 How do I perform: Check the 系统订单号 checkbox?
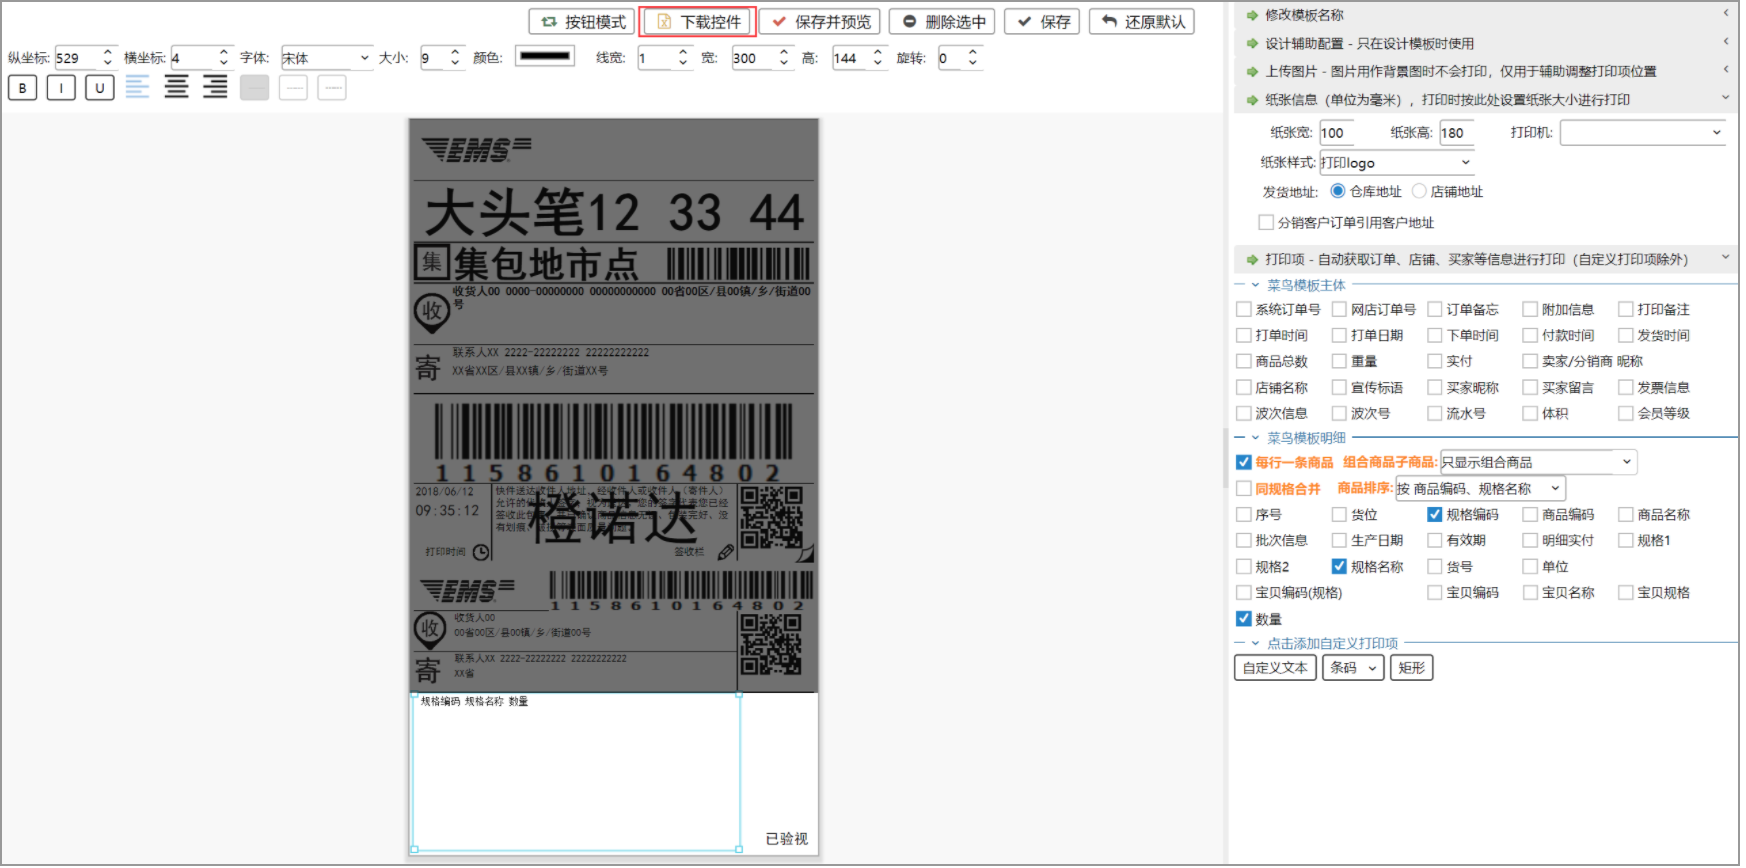click(x=1244, y=309)
